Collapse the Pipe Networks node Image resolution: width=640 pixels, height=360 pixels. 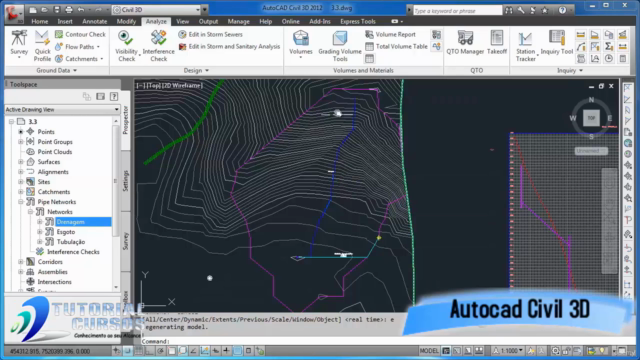coord(21,202)
